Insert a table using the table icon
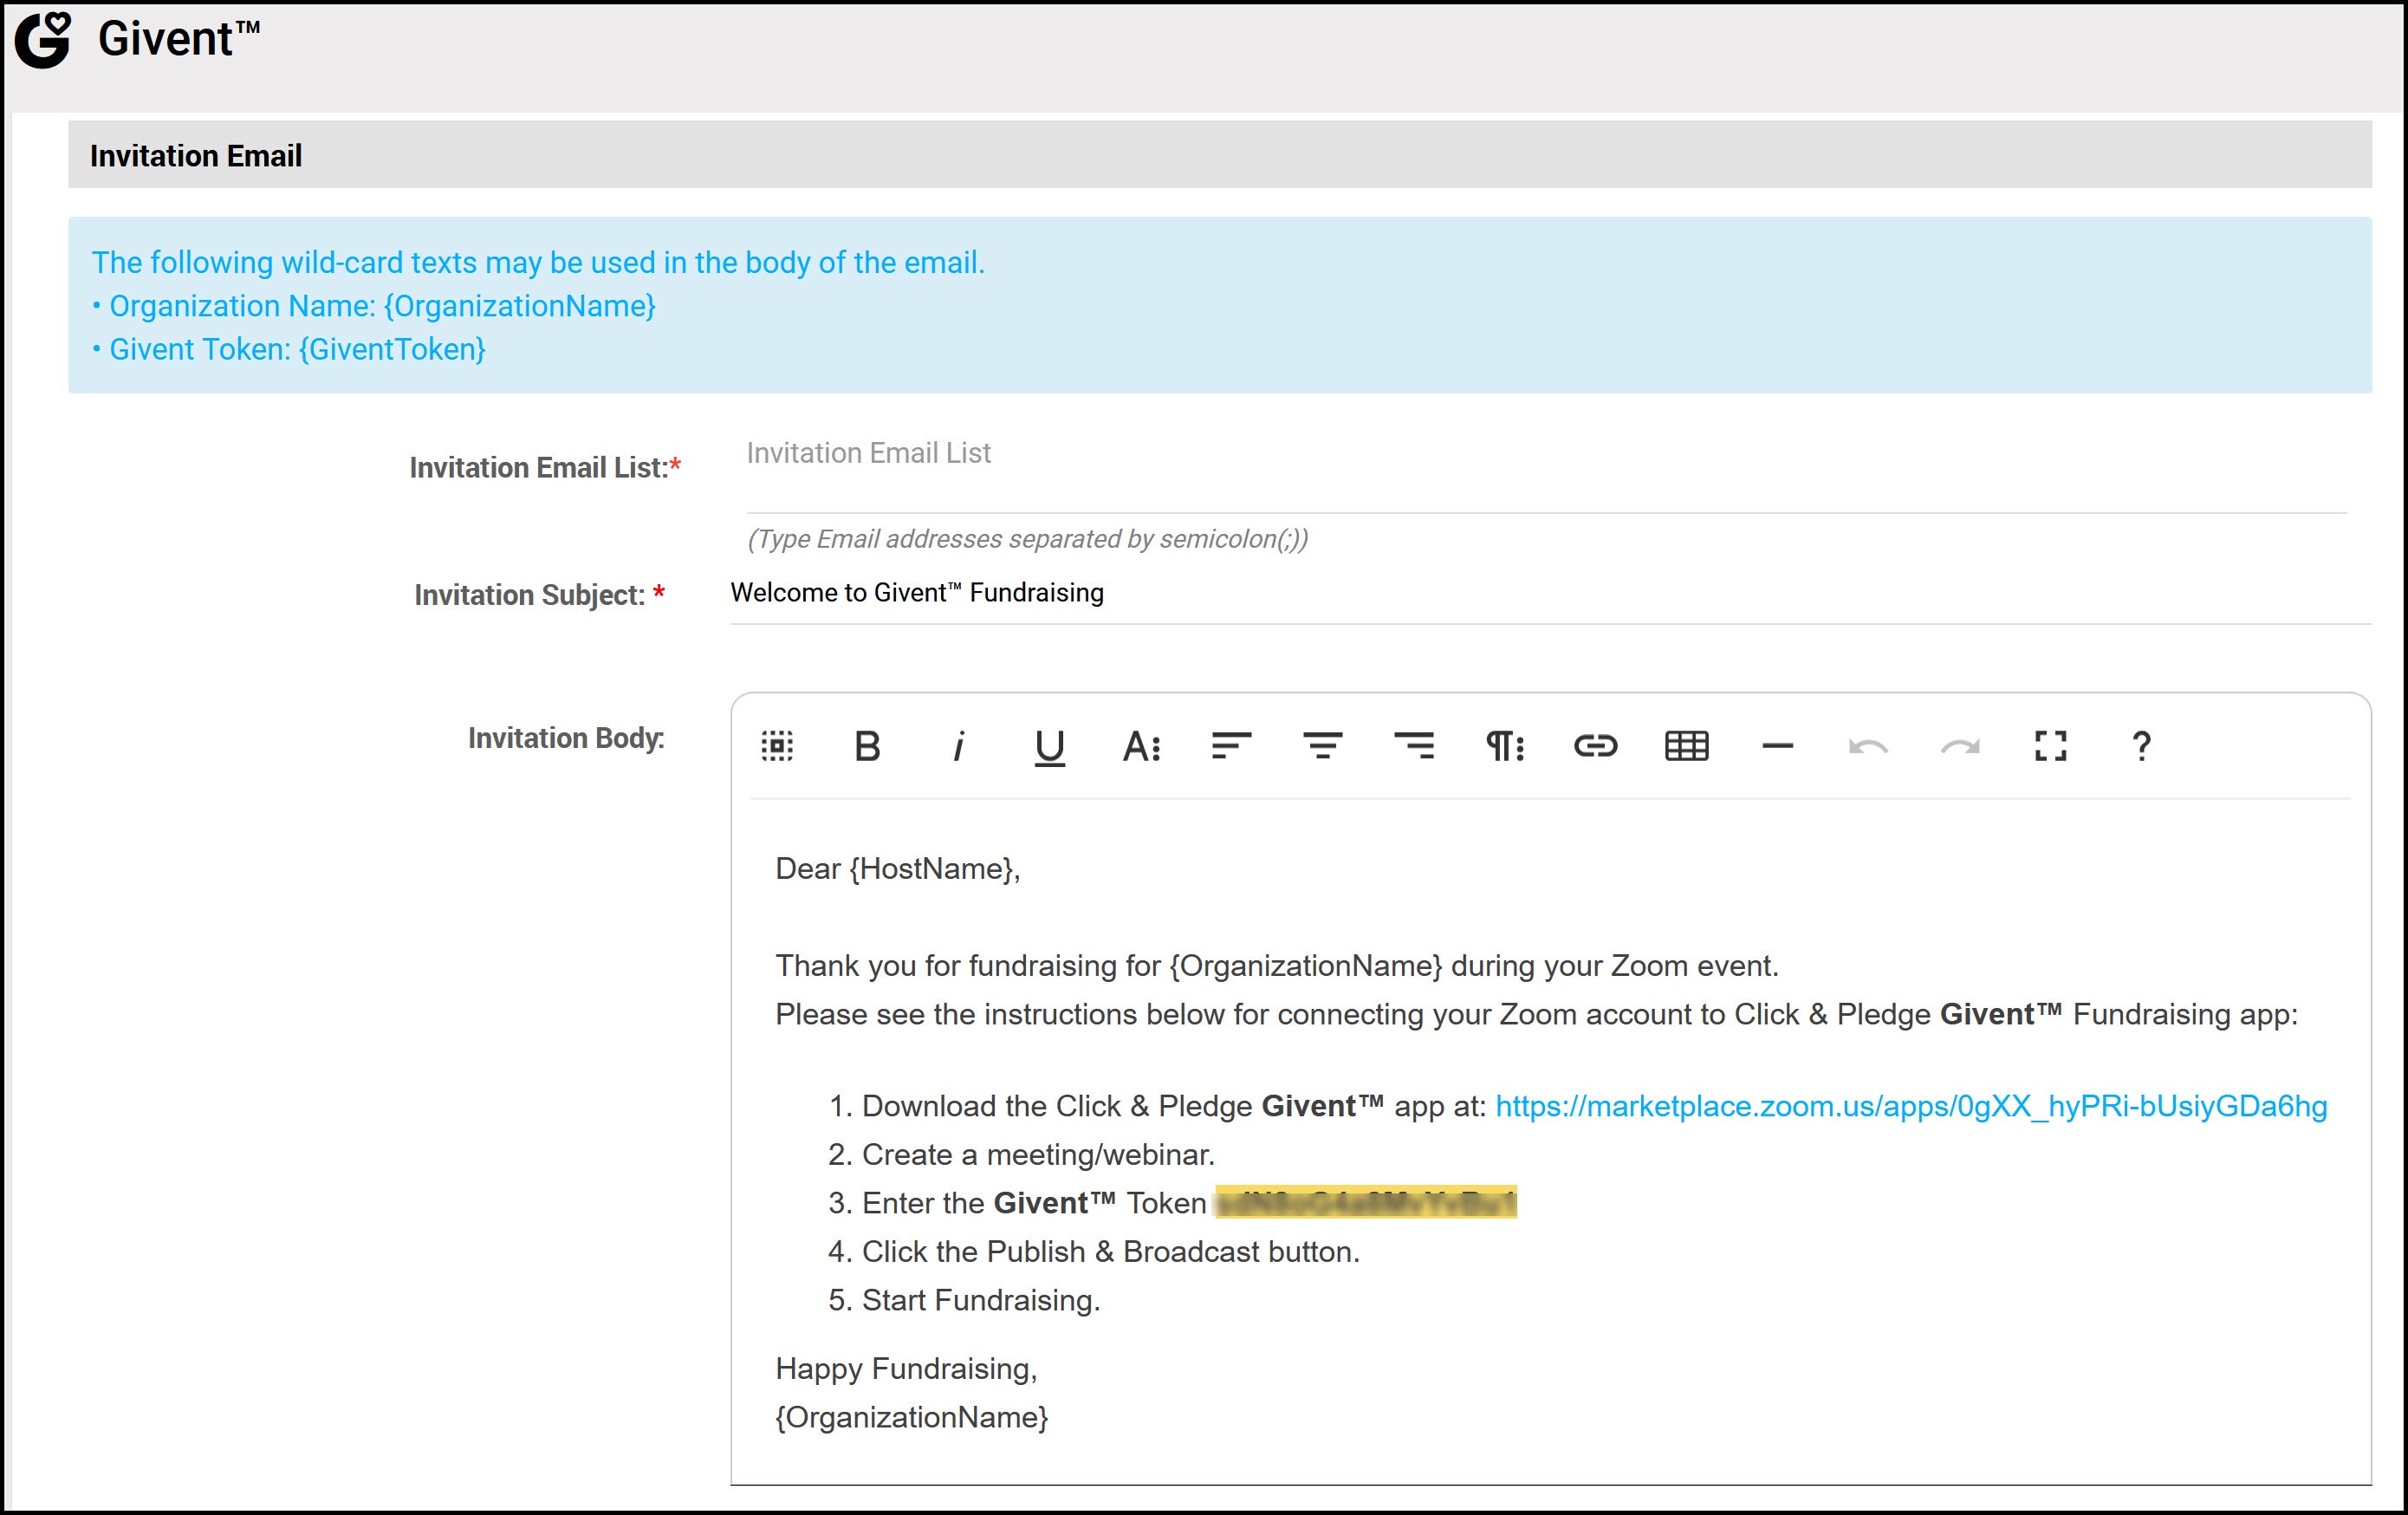Image resolution: width=2408 pixels, height=1515 pixels. pyautogui.click(x=1686, y=746)
